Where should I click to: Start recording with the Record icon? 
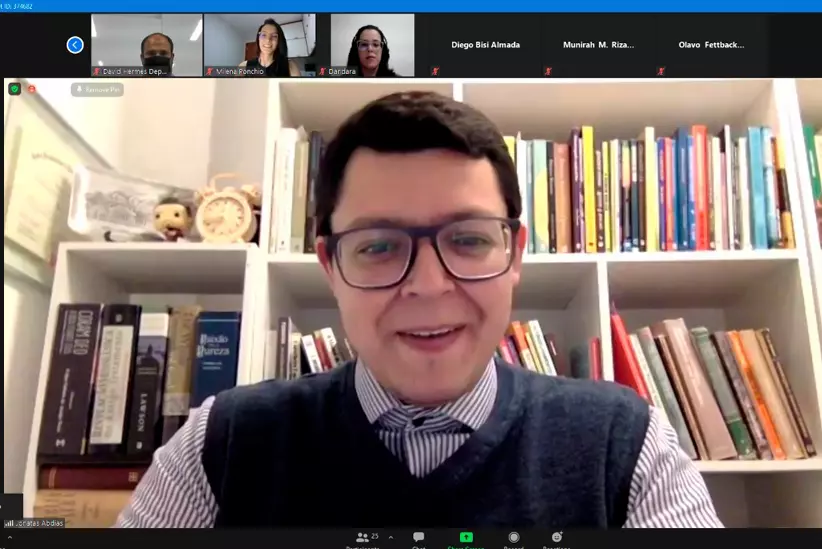513,538
